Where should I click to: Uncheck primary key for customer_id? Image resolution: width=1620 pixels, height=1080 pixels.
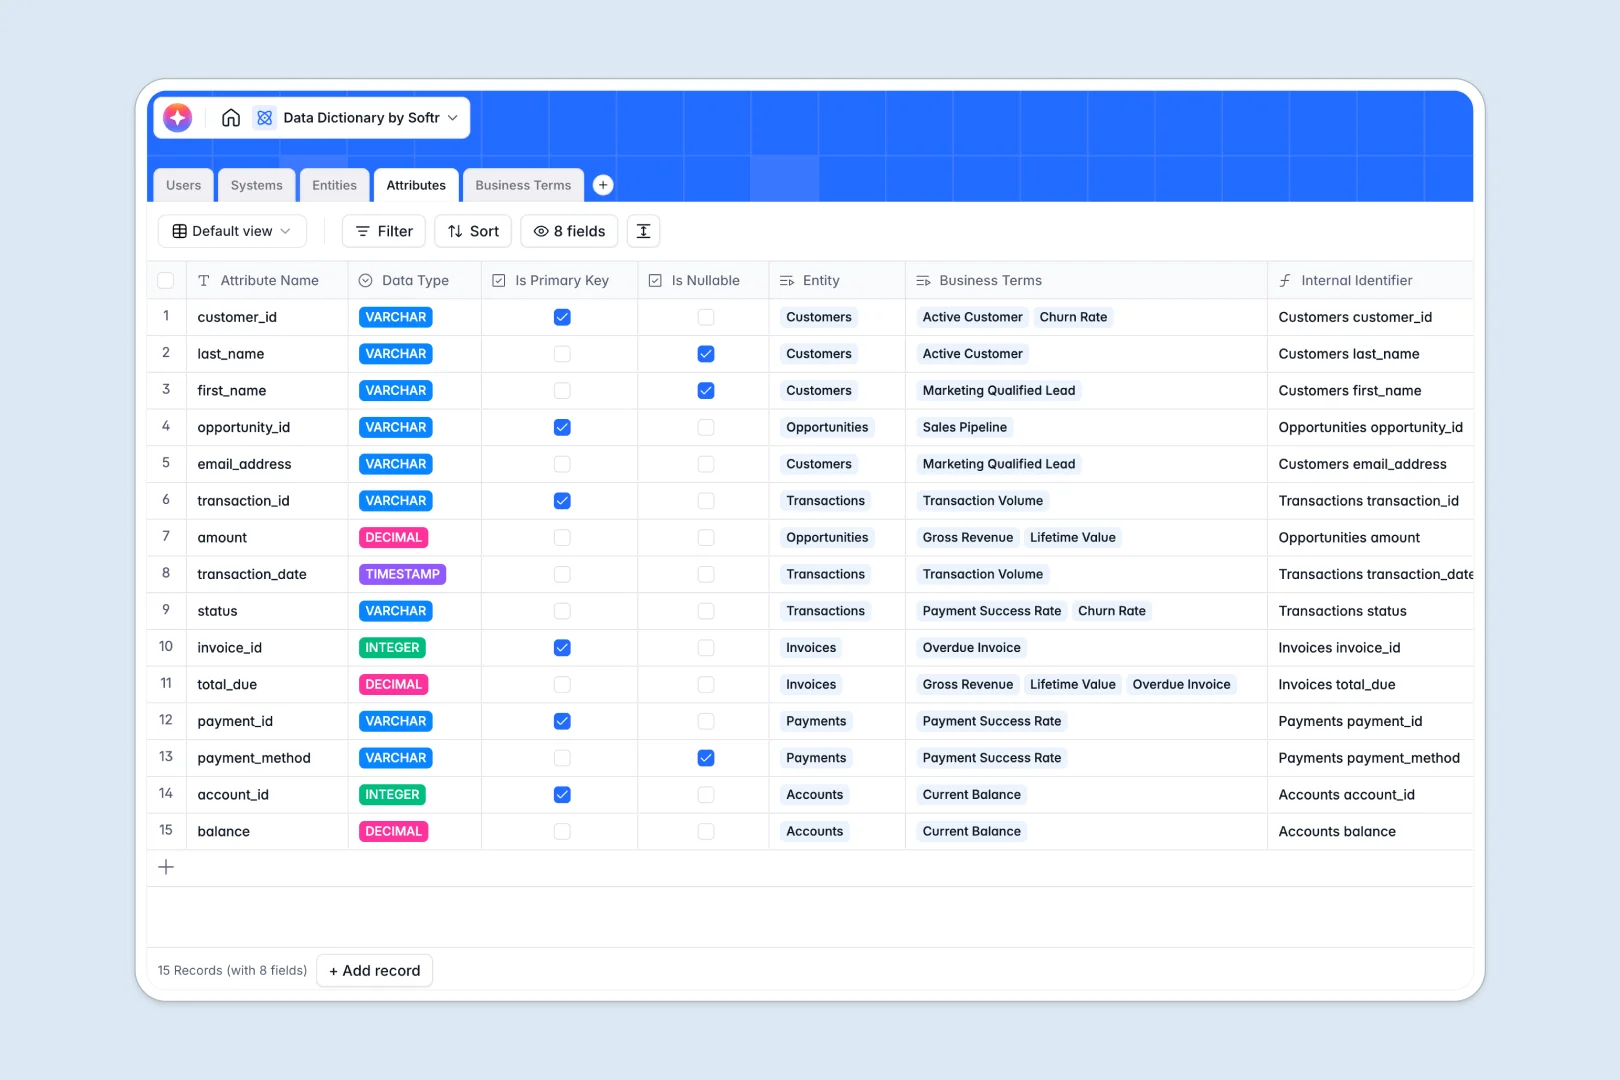(562, 317)
